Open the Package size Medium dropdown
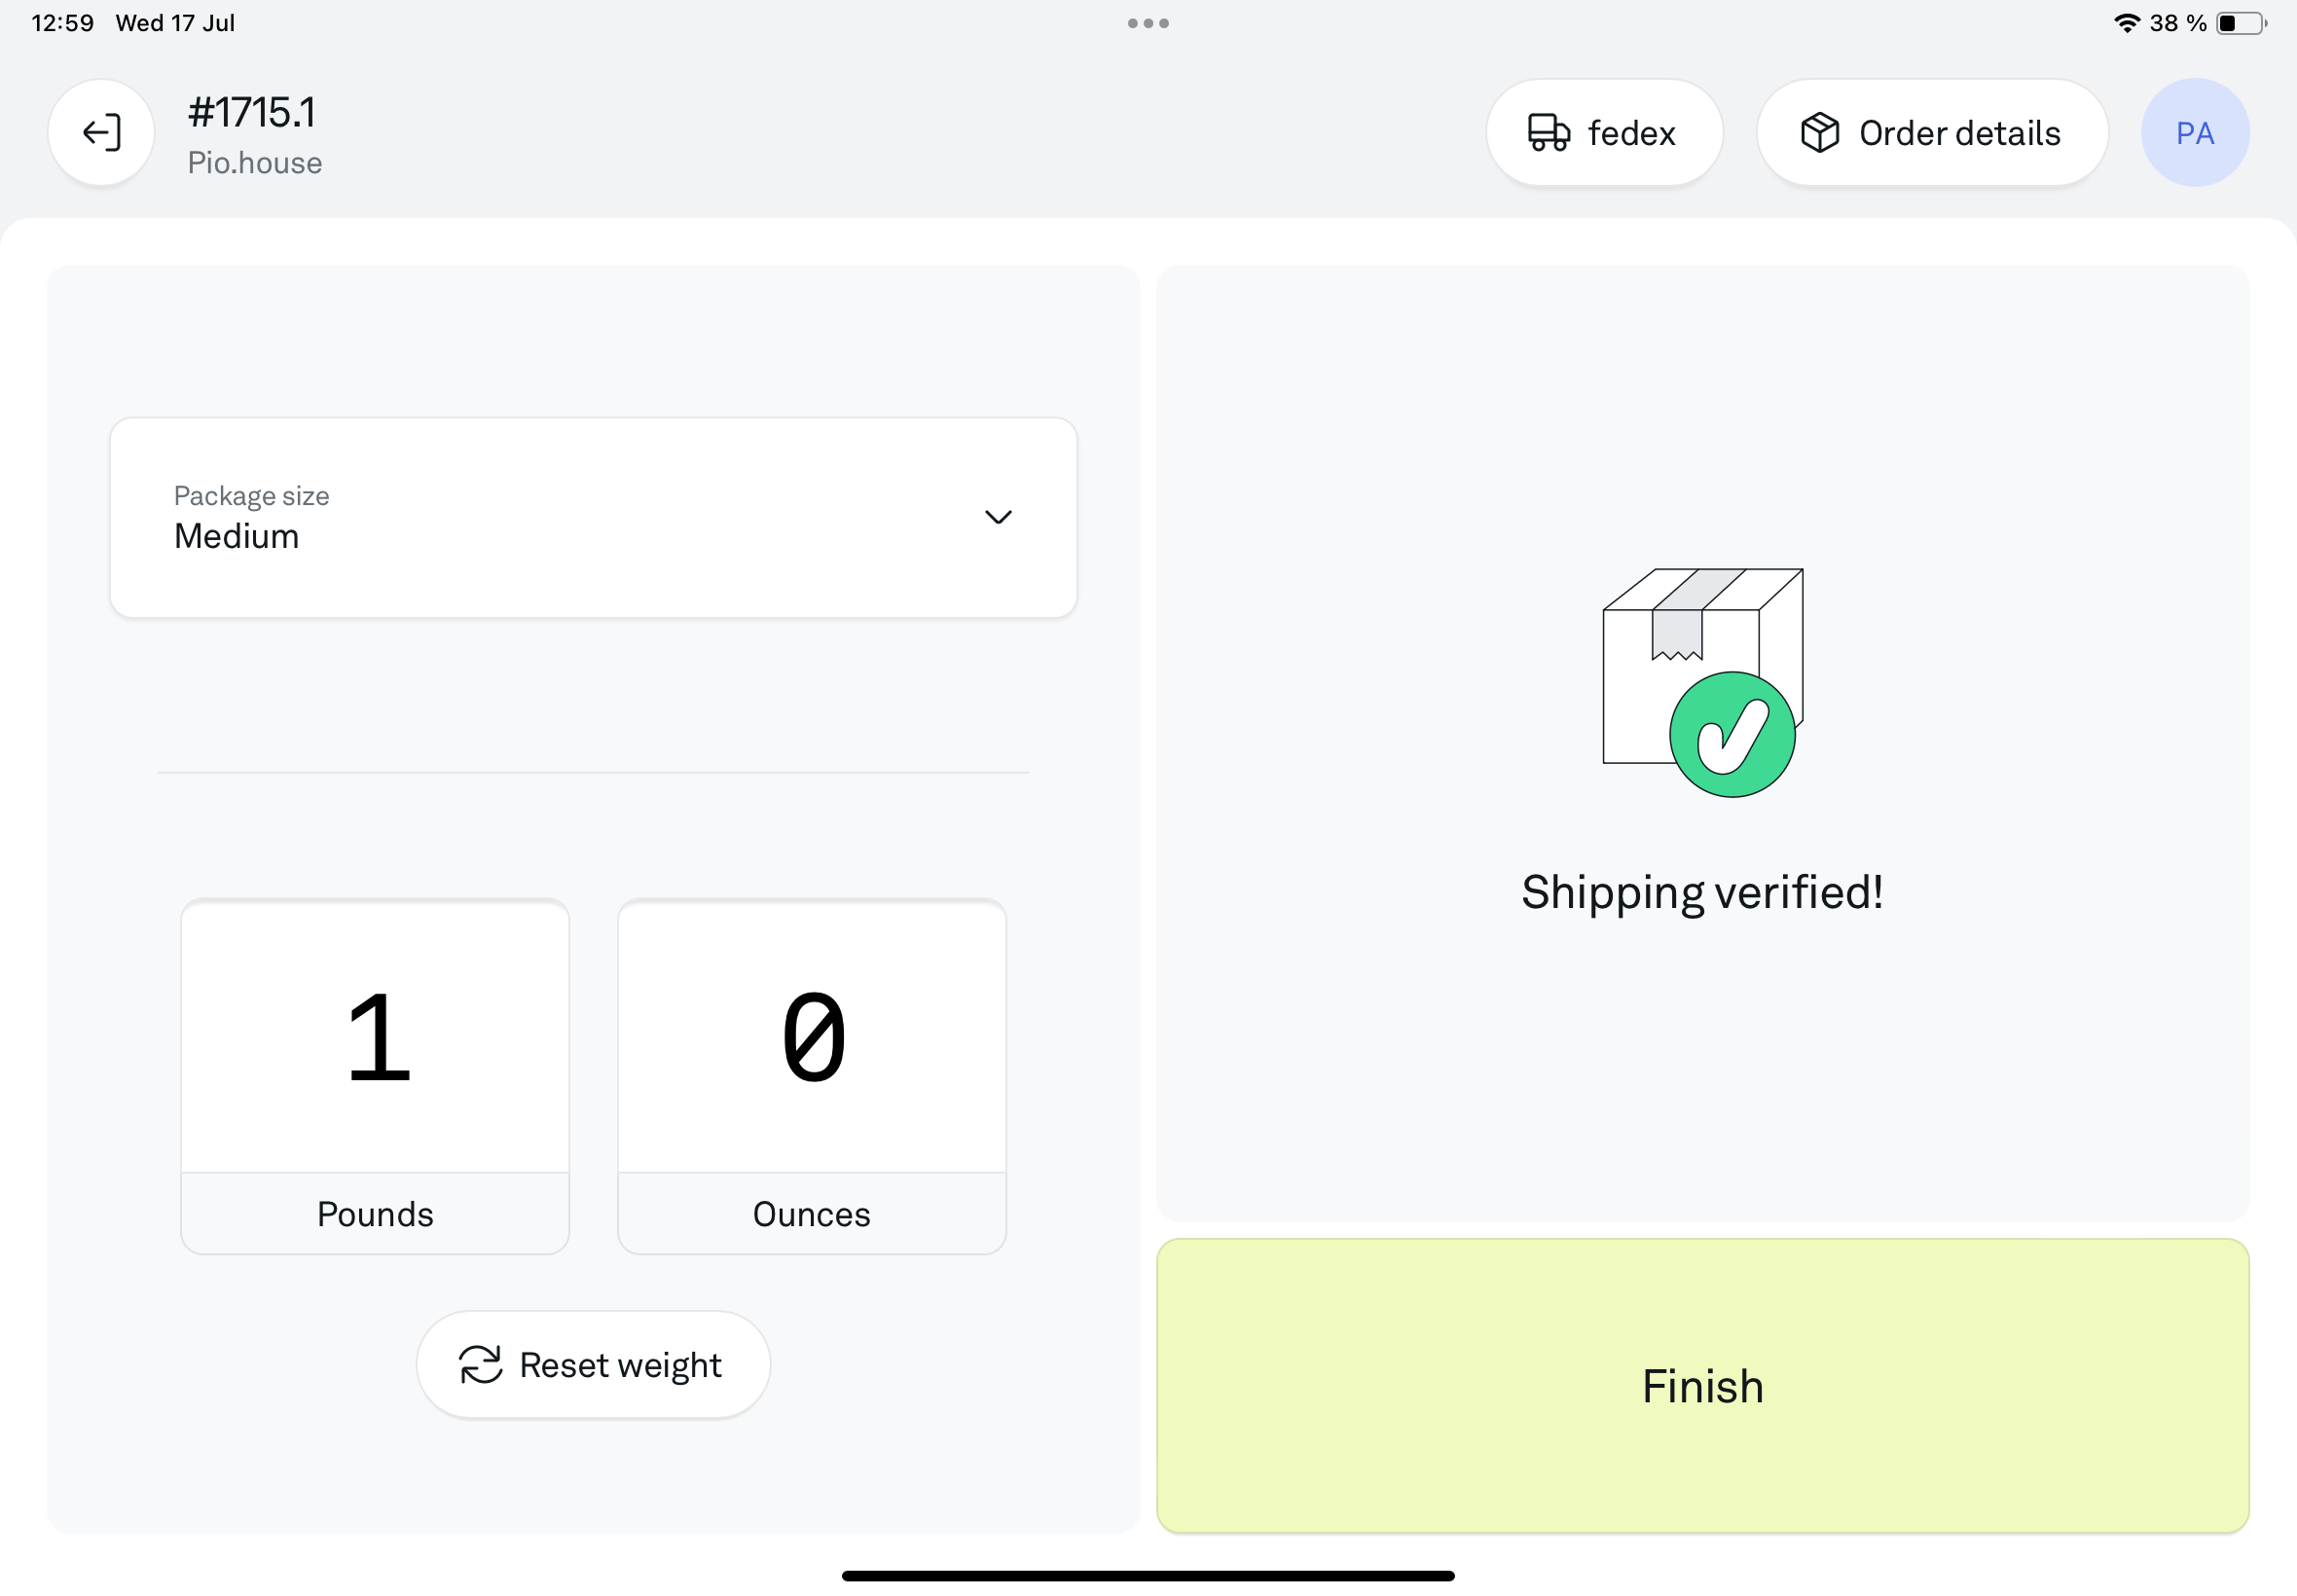This screenshot has height=1596, width=2297. click(x=592, y=517)
